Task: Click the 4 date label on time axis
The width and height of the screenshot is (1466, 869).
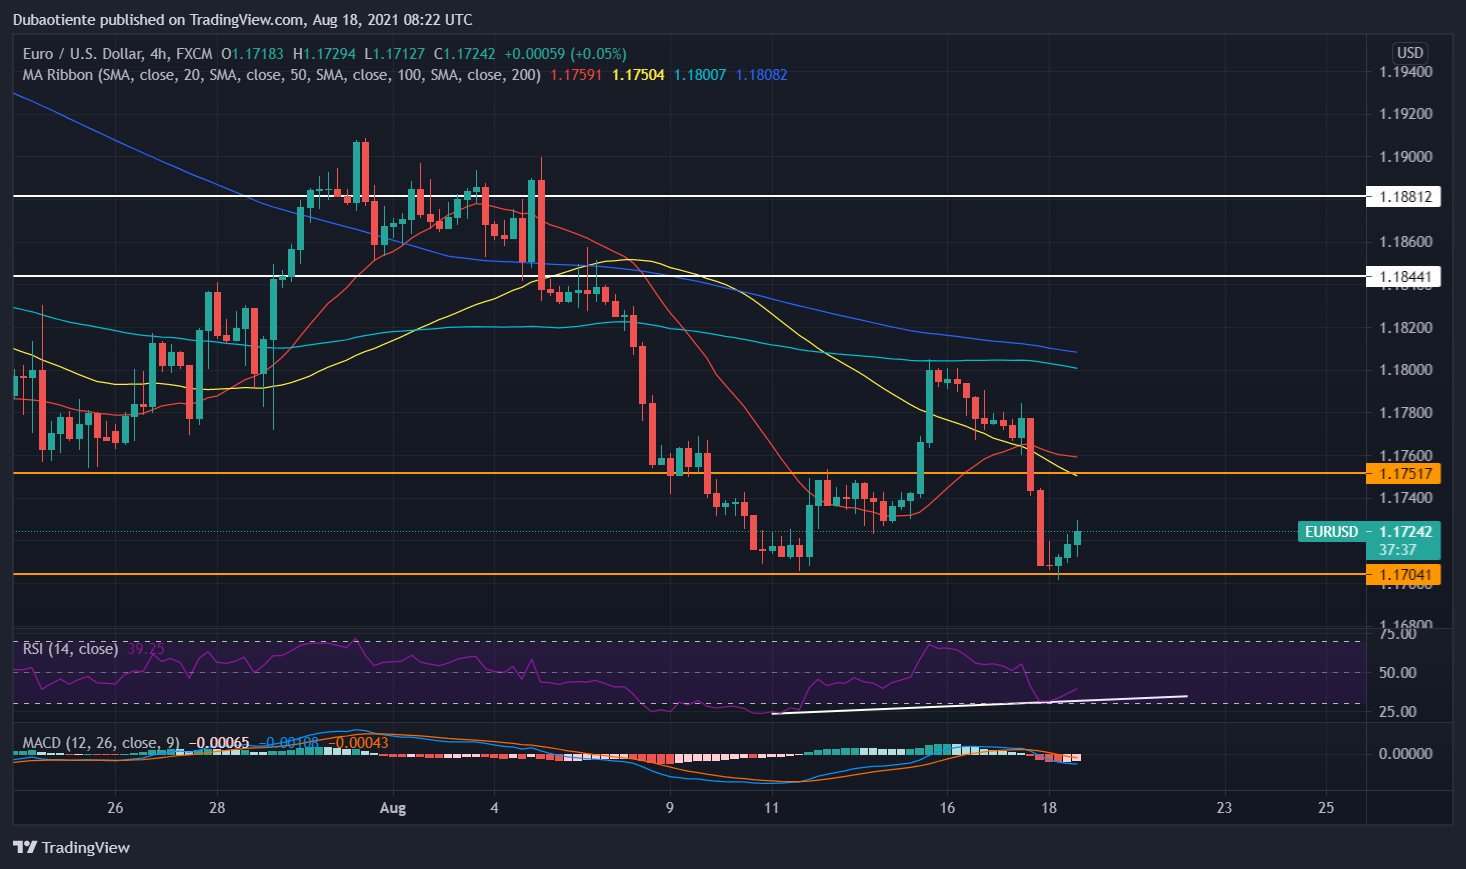Action: [x=495, y=808]
